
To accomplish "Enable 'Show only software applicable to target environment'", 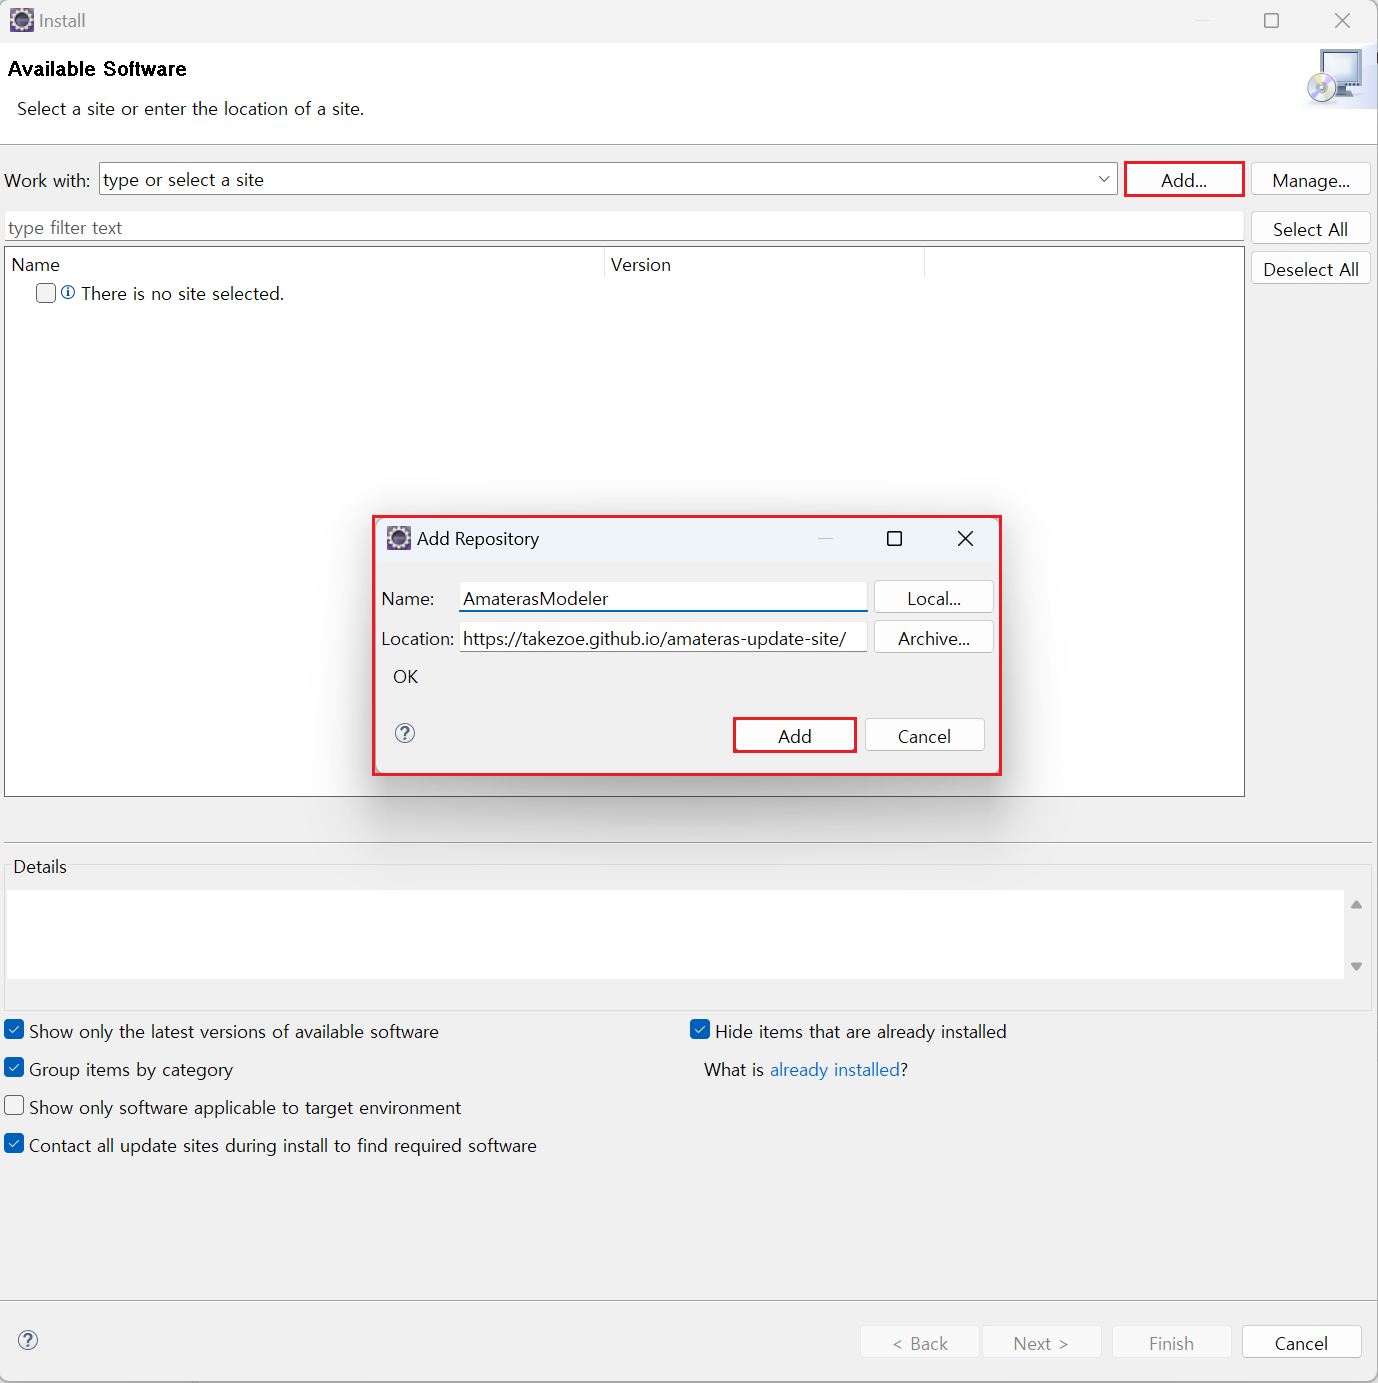I will pyautogui.click(x=14, y=1105).
